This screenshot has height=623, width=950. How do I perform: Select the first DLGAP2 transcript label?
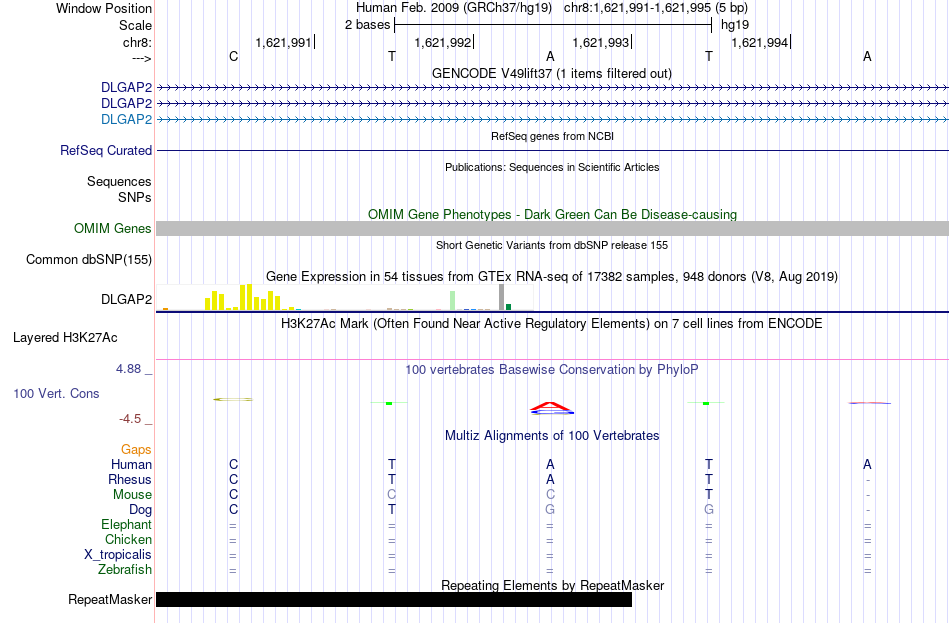[x=126, y=87]
